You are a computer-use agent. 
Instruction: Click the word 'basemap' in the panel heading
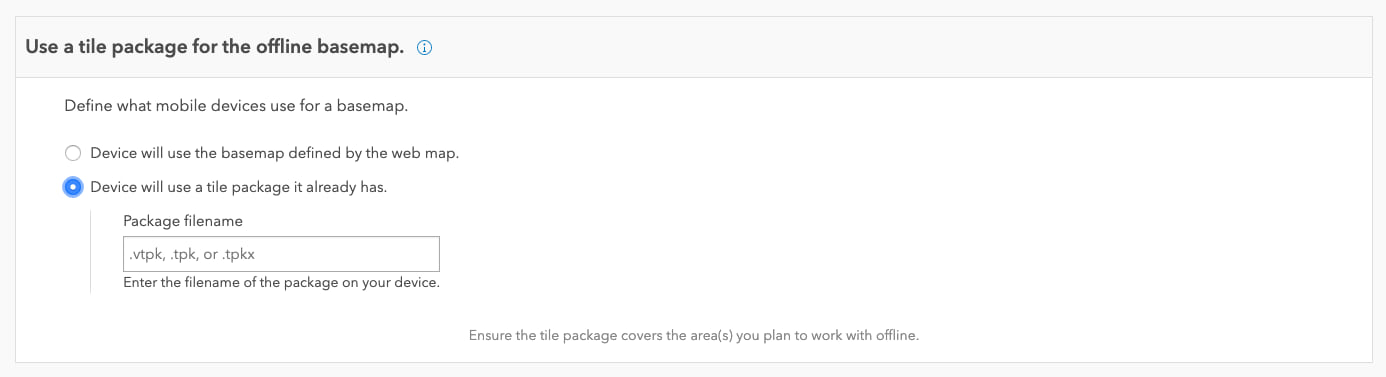pos(361,47)
